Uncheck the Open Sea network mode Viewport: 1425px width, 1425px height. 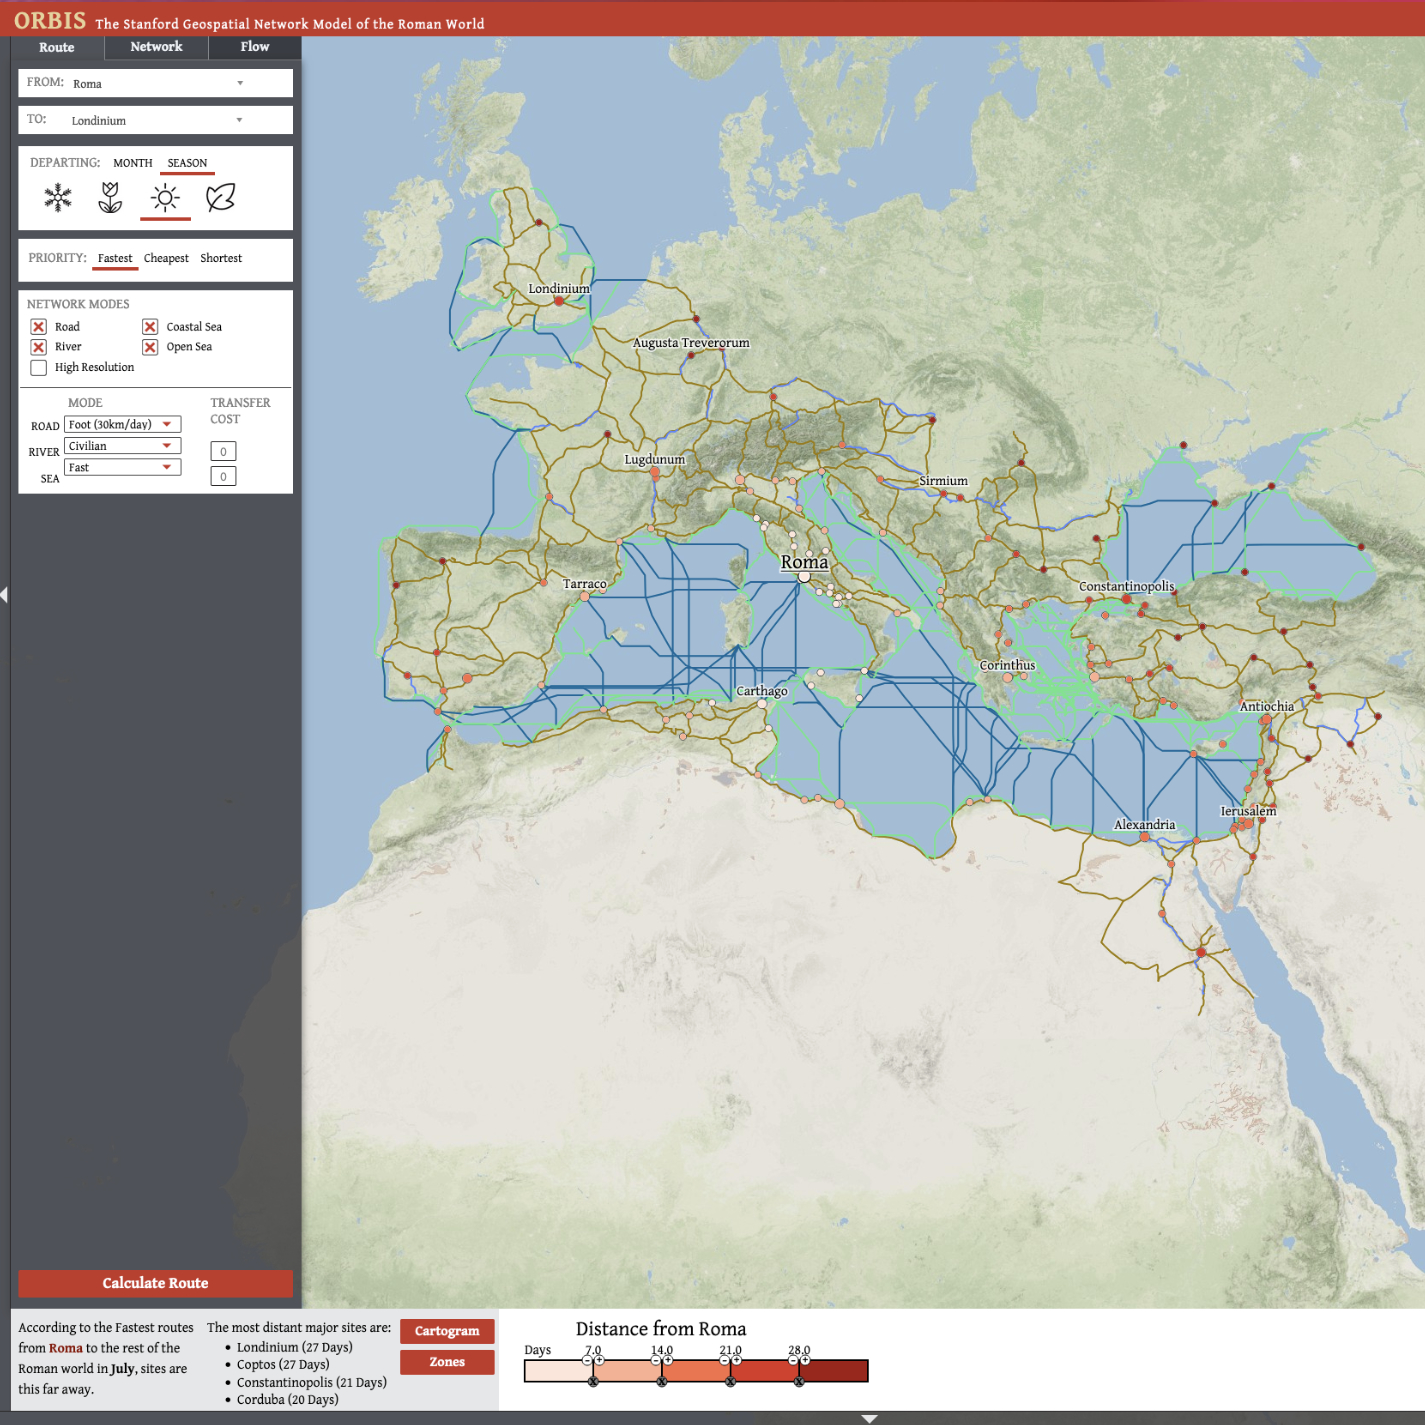tap(150, 347)
